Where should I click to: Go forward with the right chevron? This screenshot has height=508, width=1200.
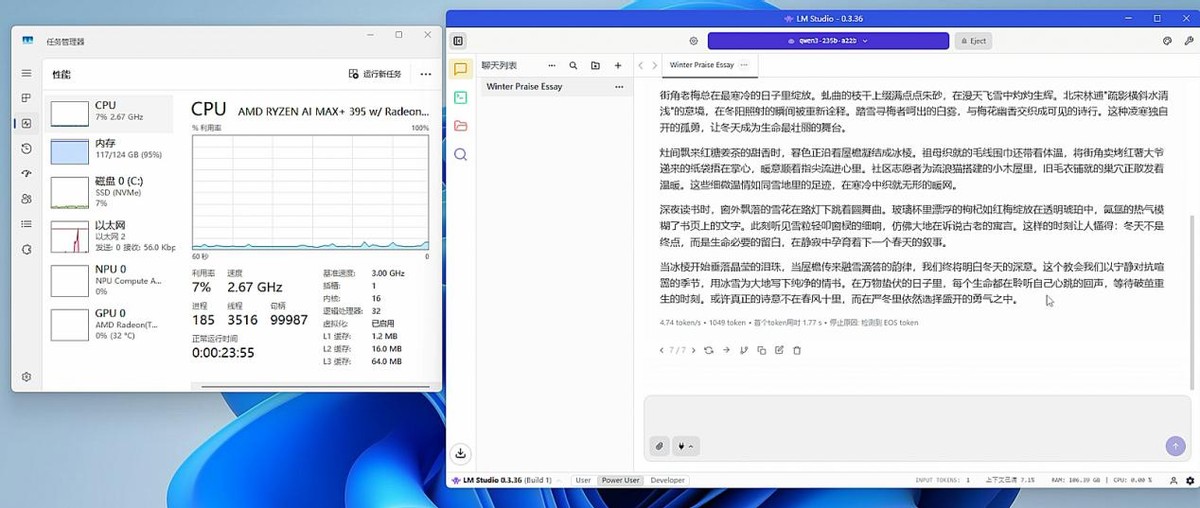pyautogui.click(x=653, y=65)
